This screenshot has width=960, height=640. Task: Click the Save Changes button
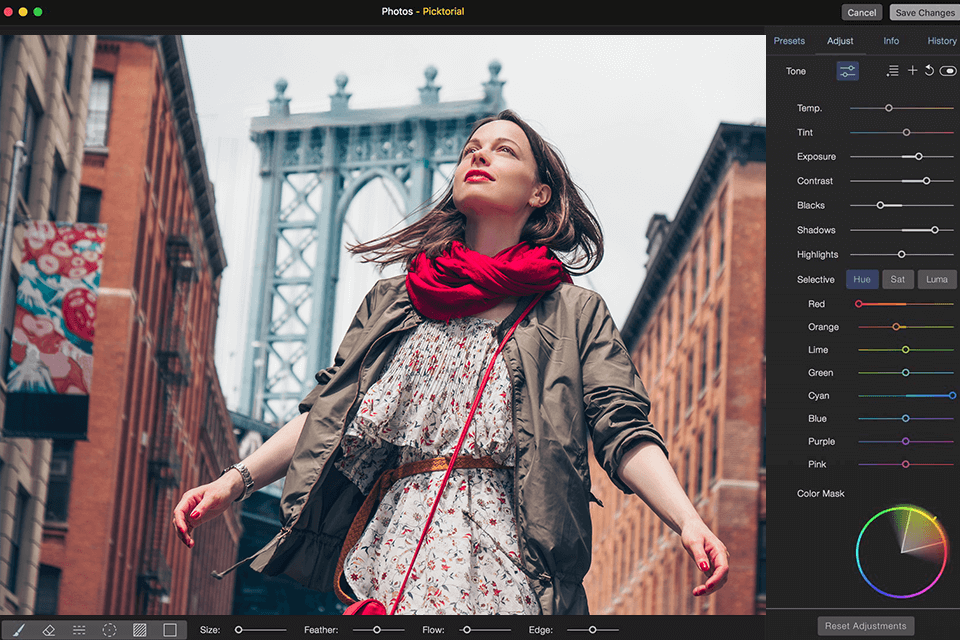pyautogui.click(x=924, y=13)
